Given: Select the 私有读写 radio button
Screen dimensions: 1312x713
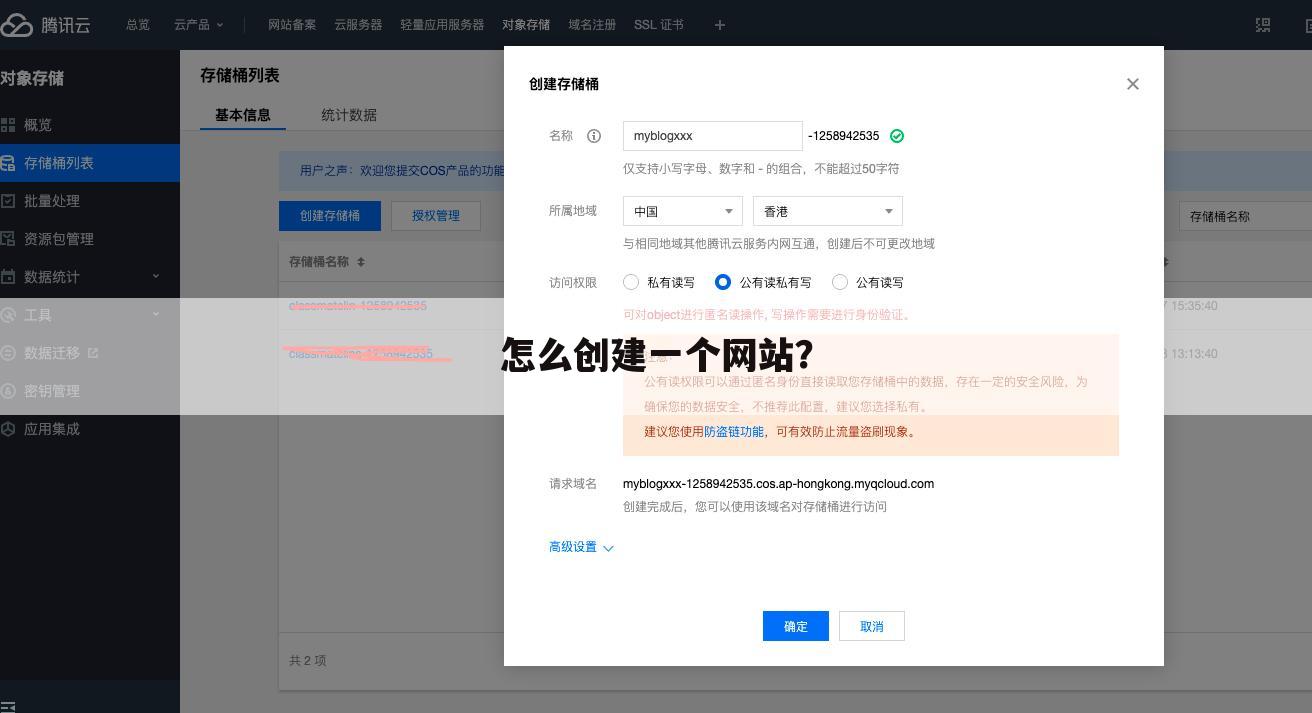Looking at the screenshot, I should 631,283.
